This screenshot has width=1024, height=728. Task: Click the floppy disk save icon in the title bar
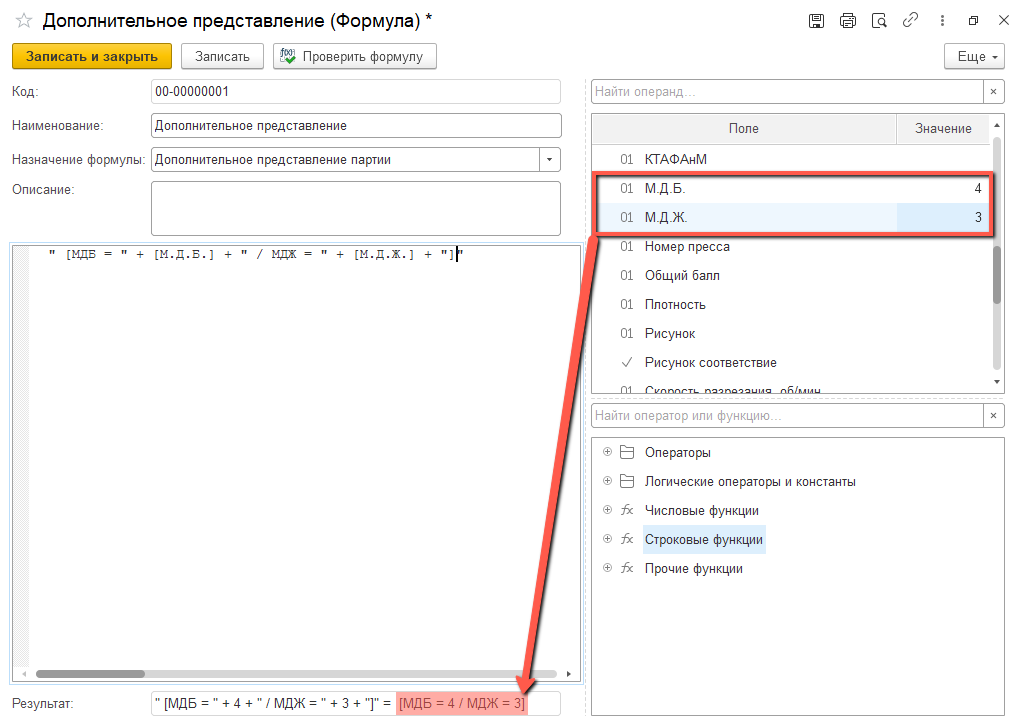[816, 21]
